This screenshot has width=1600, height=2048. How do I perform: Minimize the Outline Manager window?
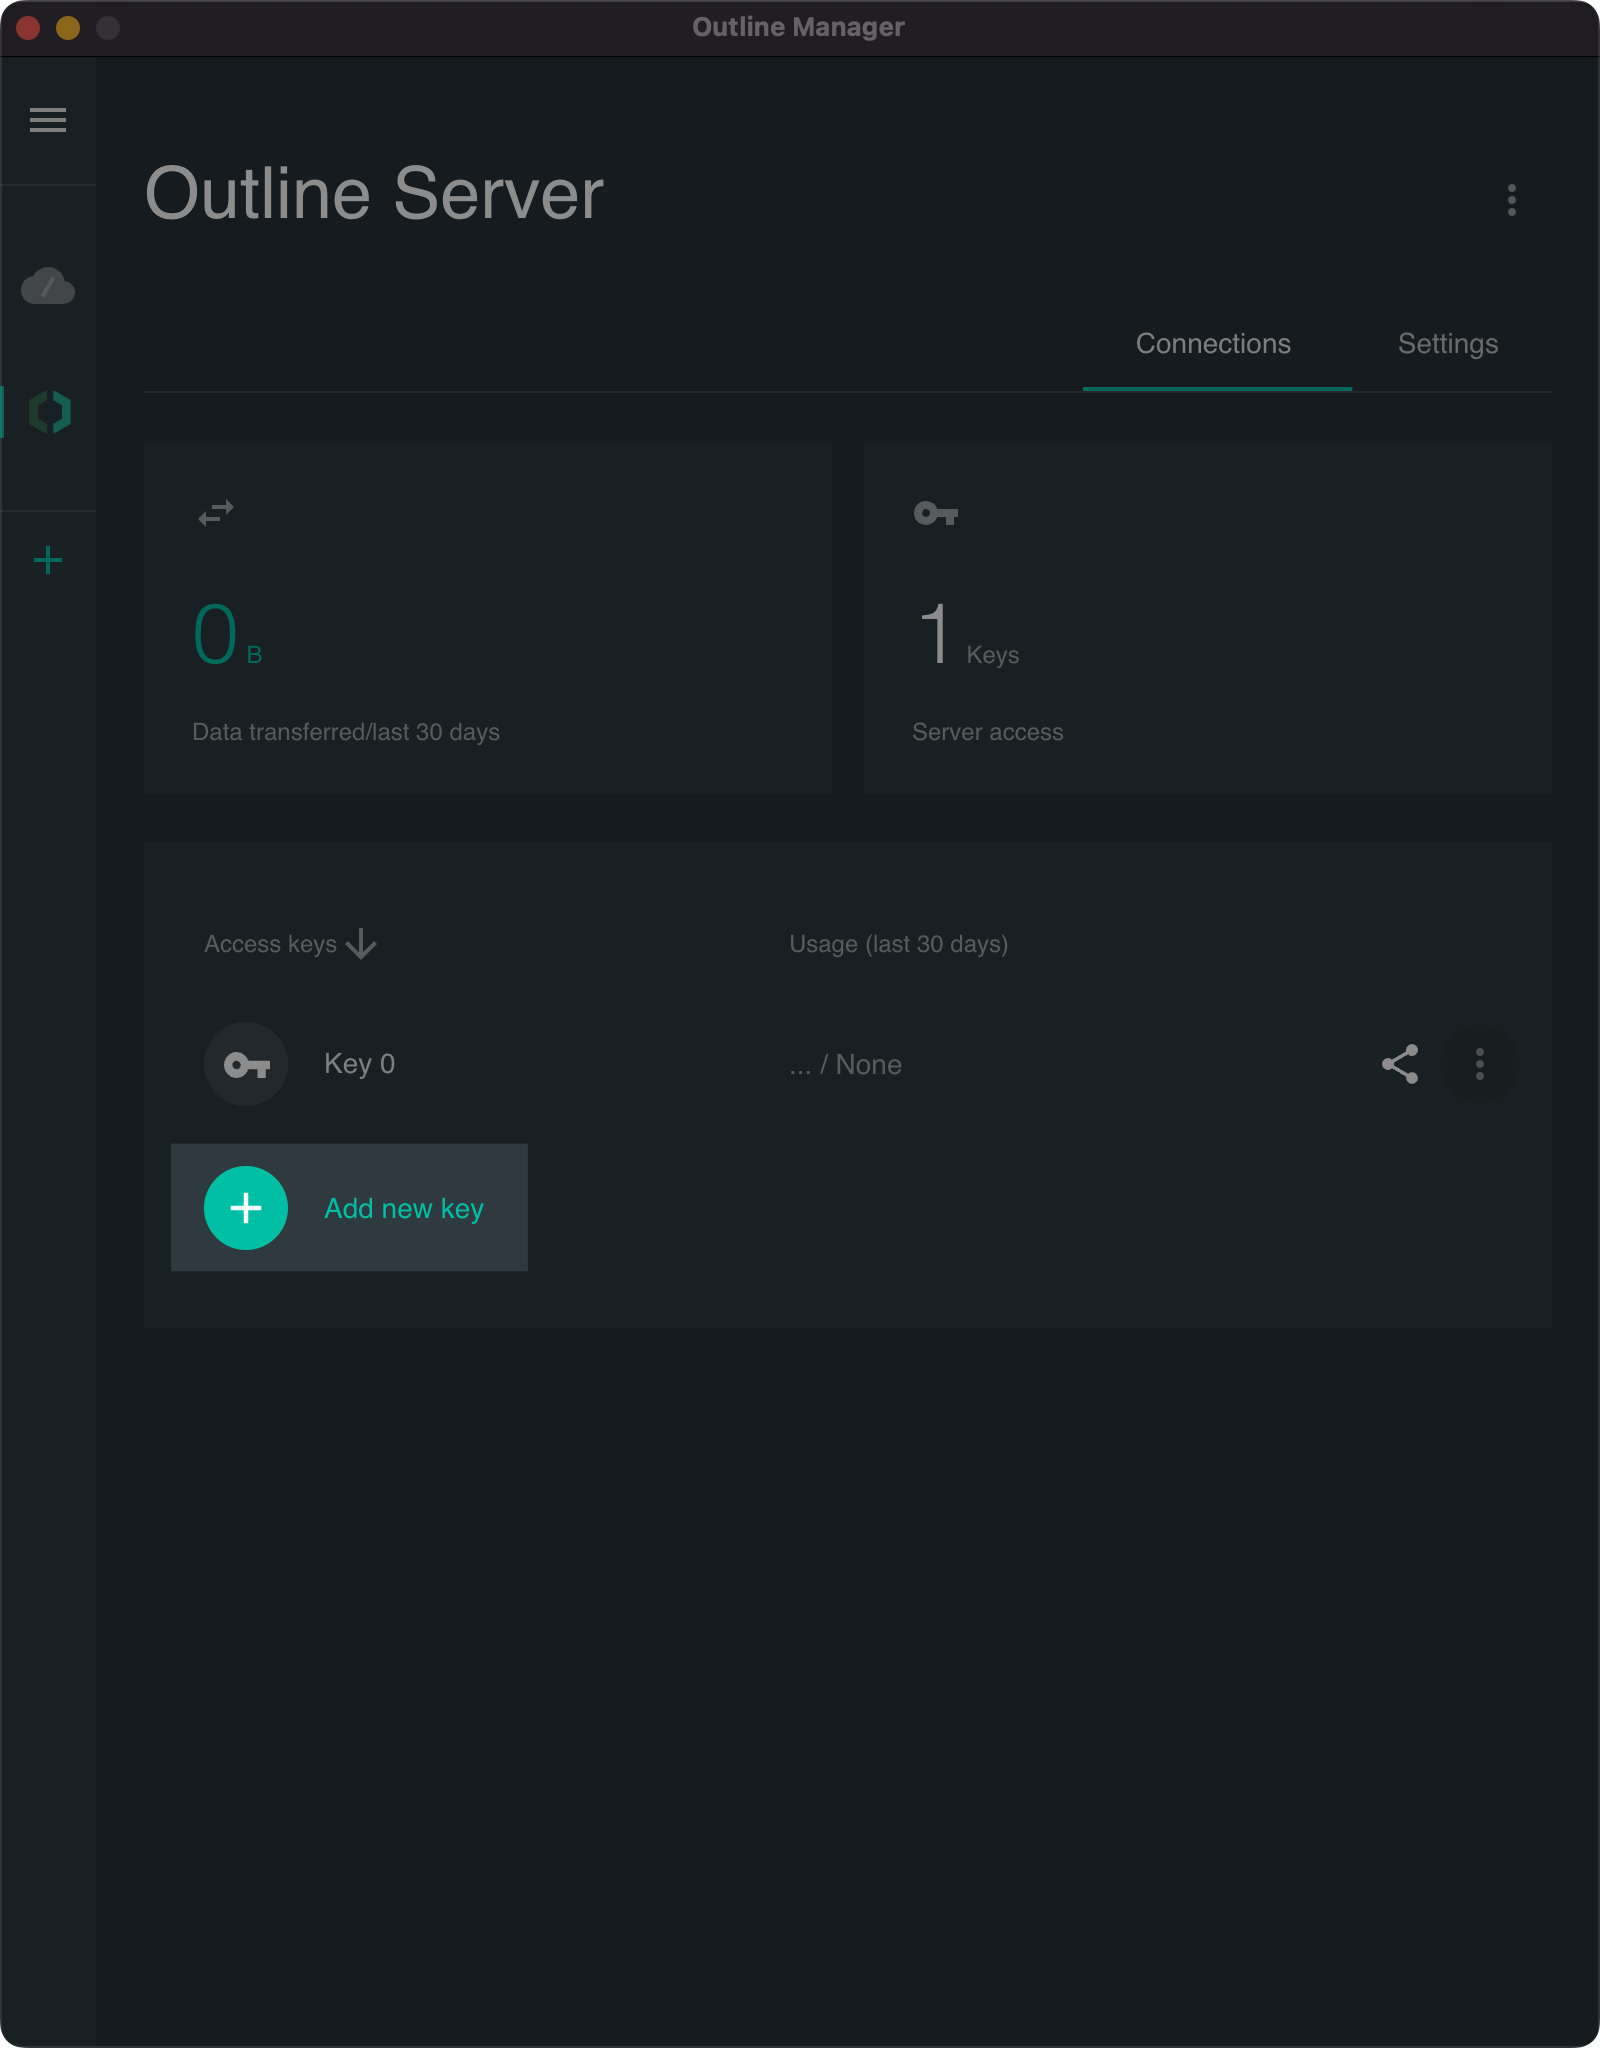coord(68,27)
